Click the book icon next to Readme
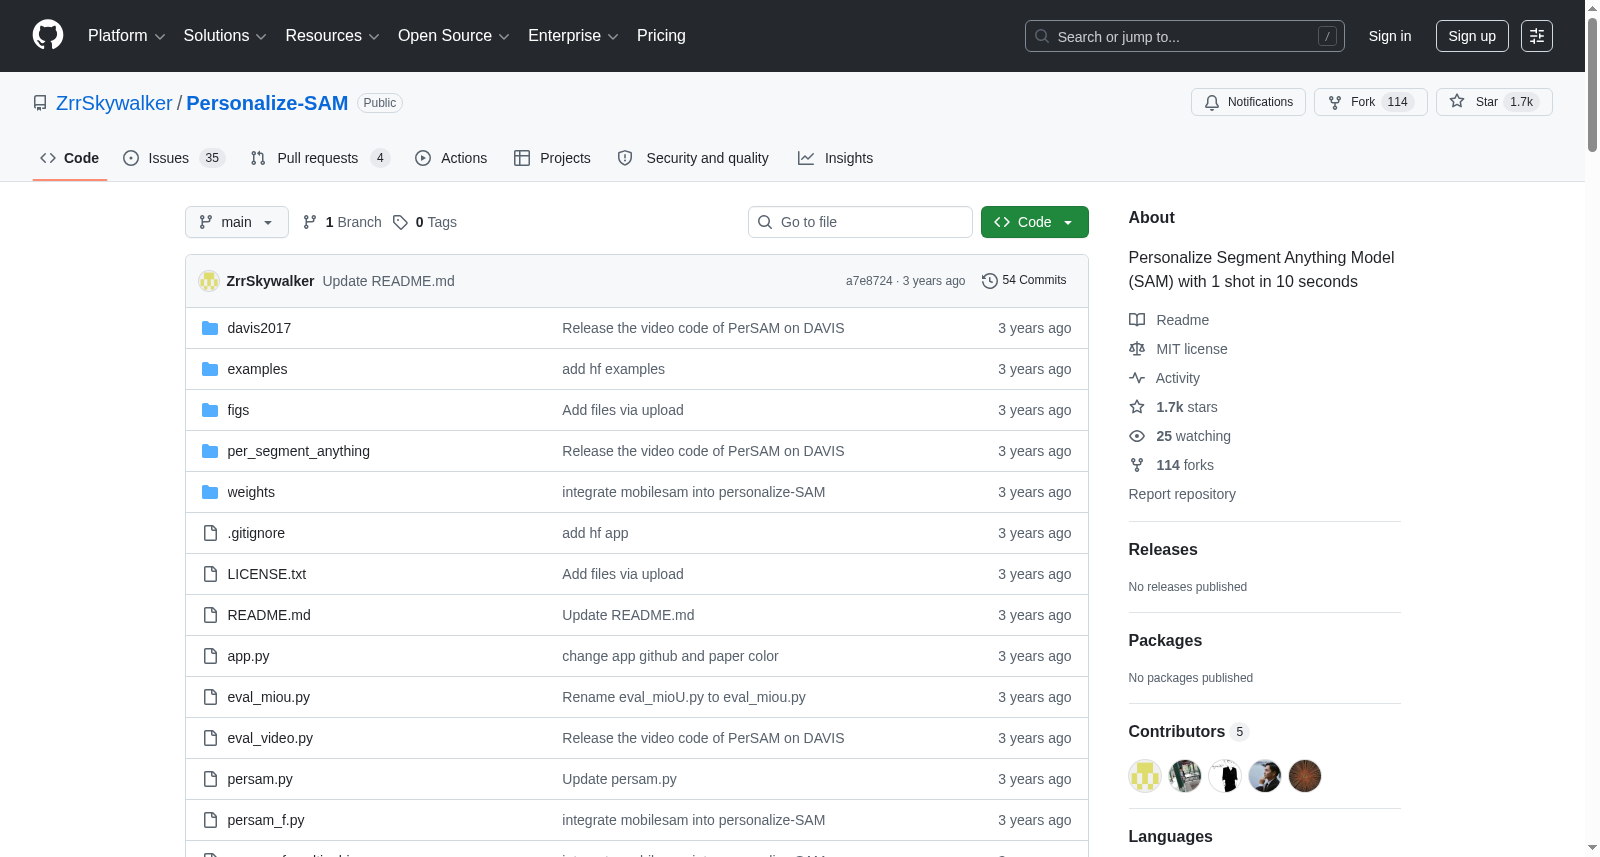This screenshot has width=1600, height=857. (x=1137, y=320)
